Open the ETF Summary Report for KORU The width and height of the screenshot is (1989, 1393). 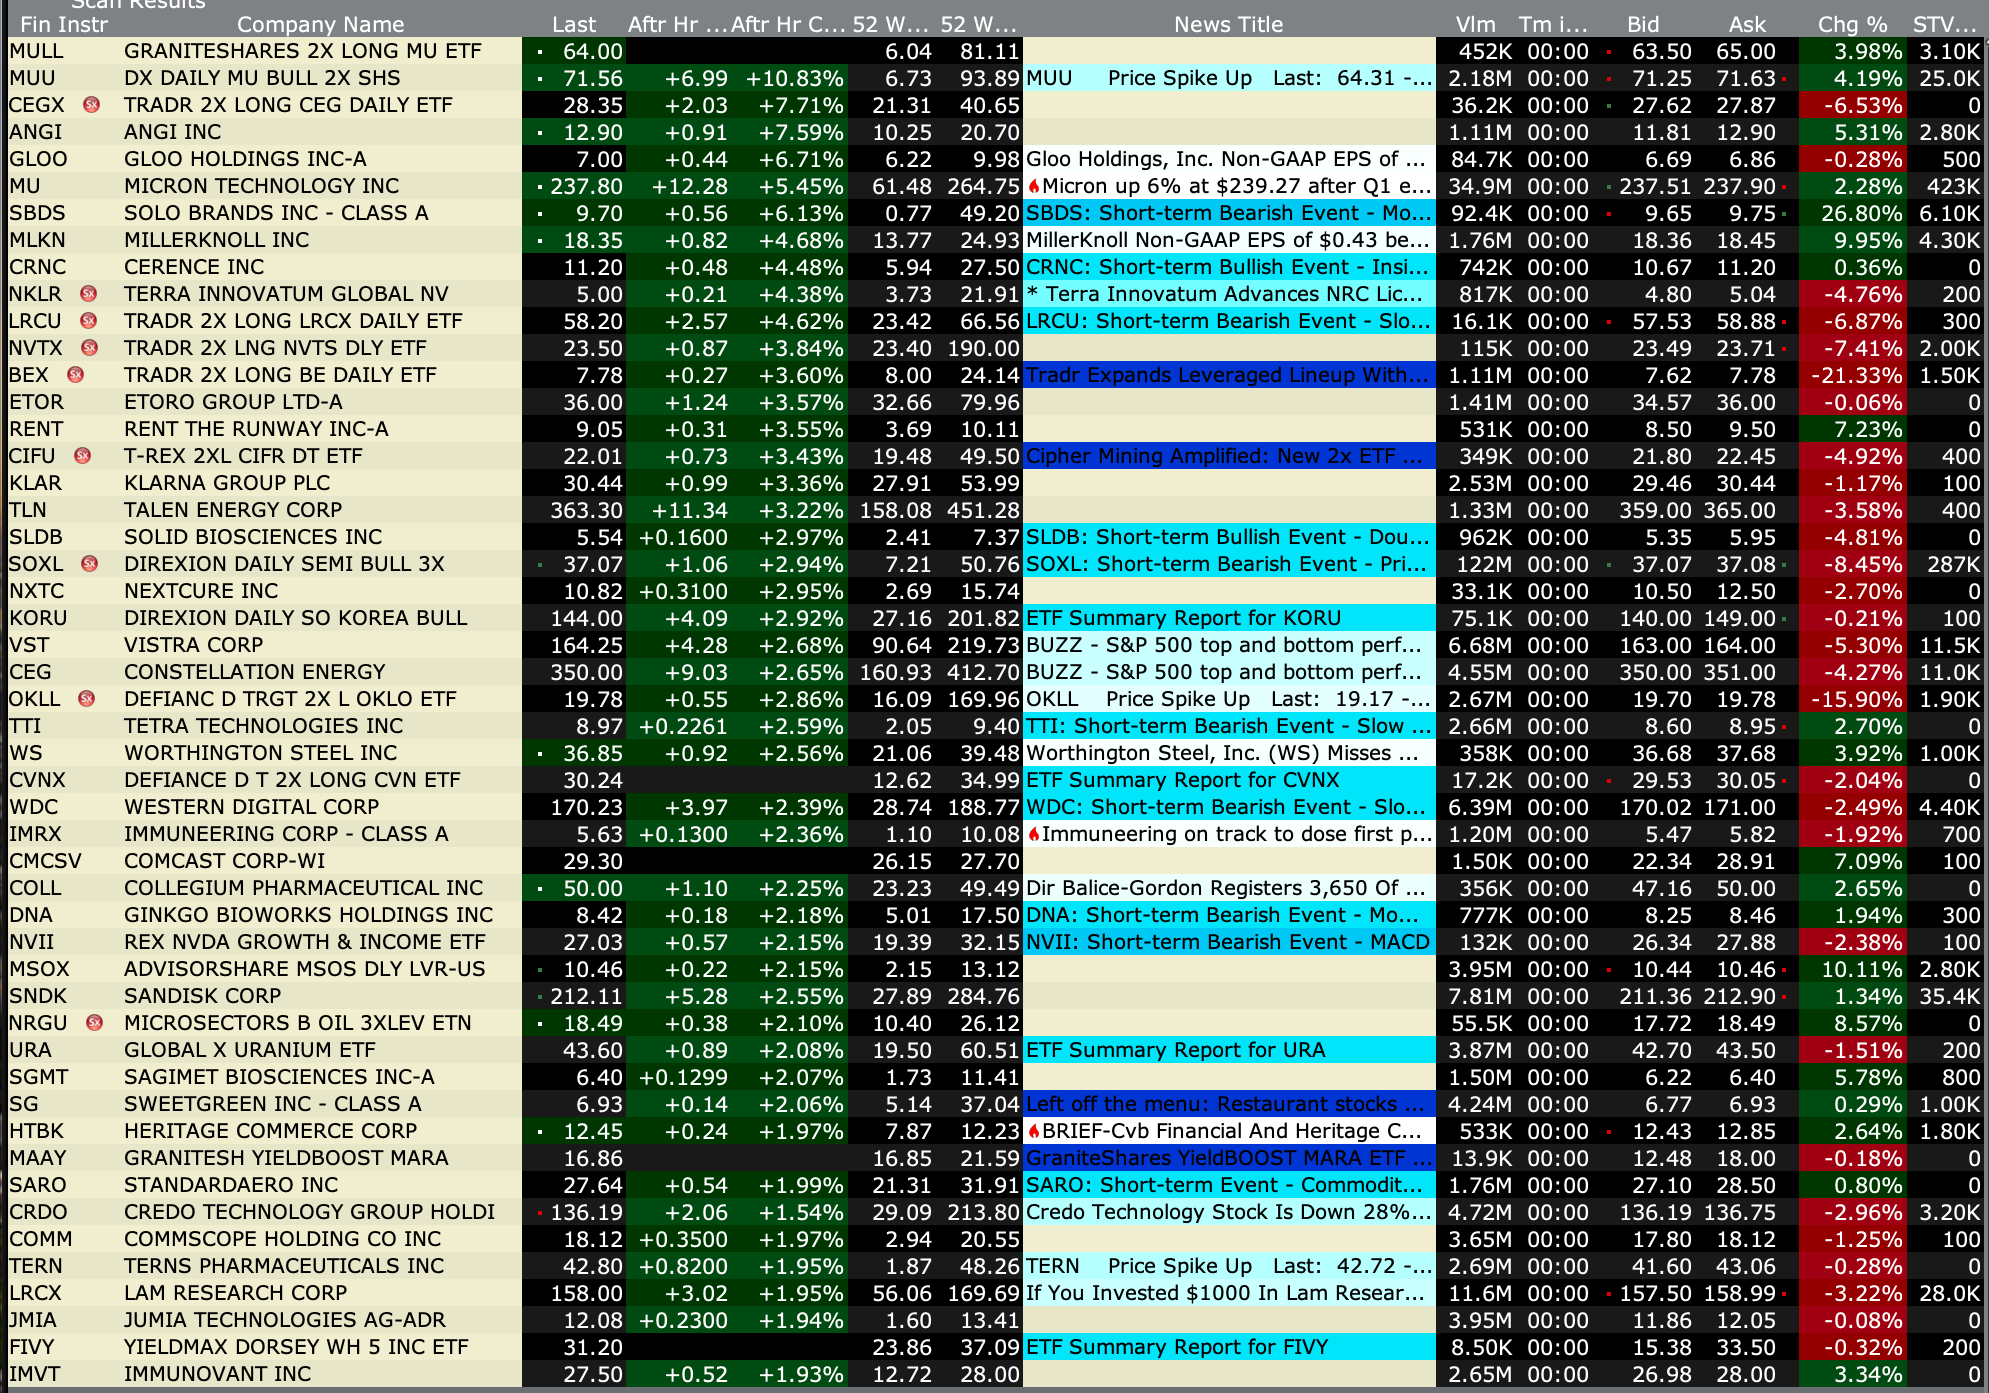pyautogui.click(x=1184, y=618)
